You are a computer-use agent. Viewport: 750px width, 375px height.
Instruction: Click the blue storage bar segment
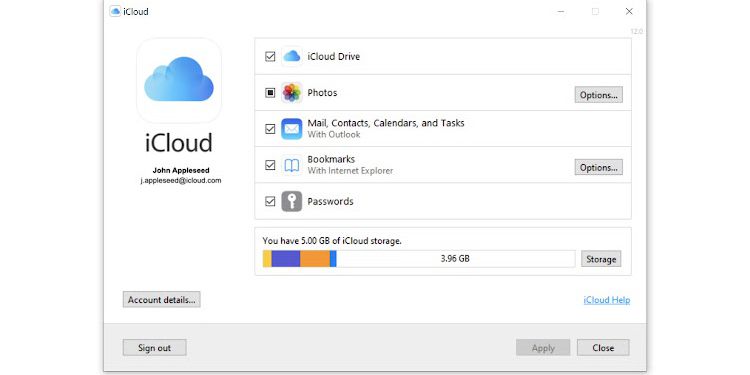tap(333, 259)
